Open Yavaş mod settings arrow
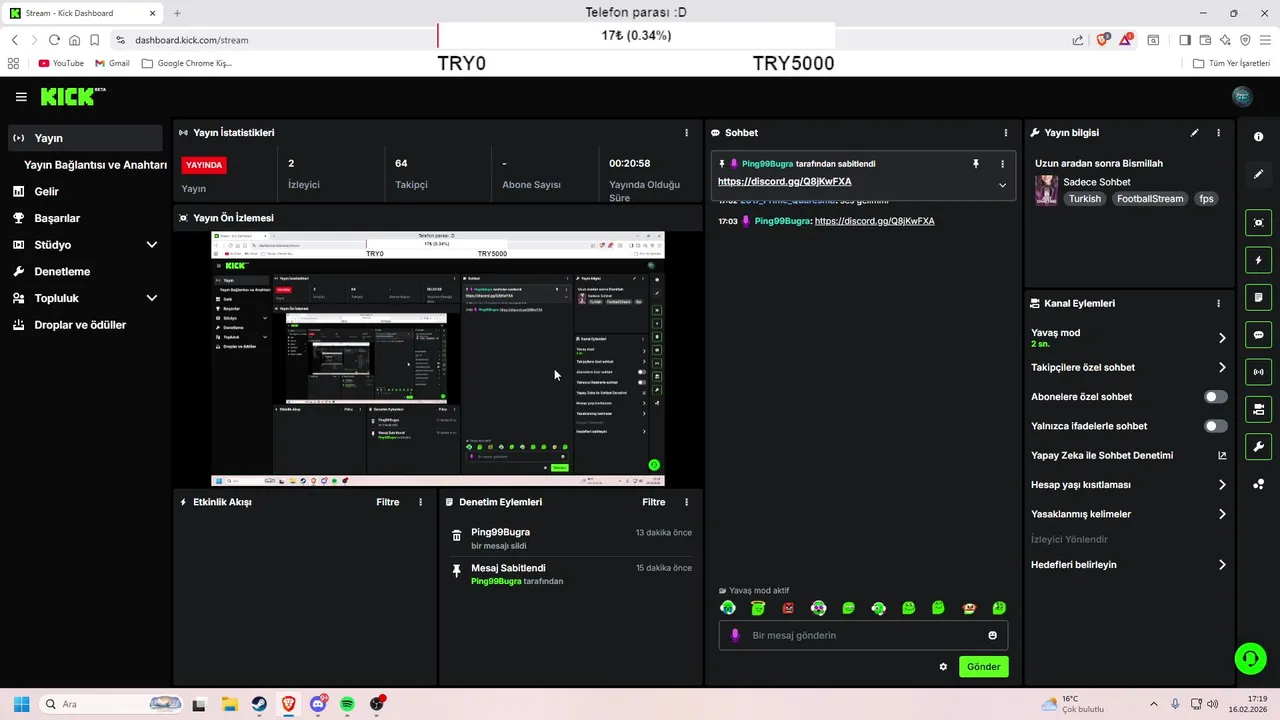The width and height of the screenshot is (1280, 720). tap(1222, 338)
